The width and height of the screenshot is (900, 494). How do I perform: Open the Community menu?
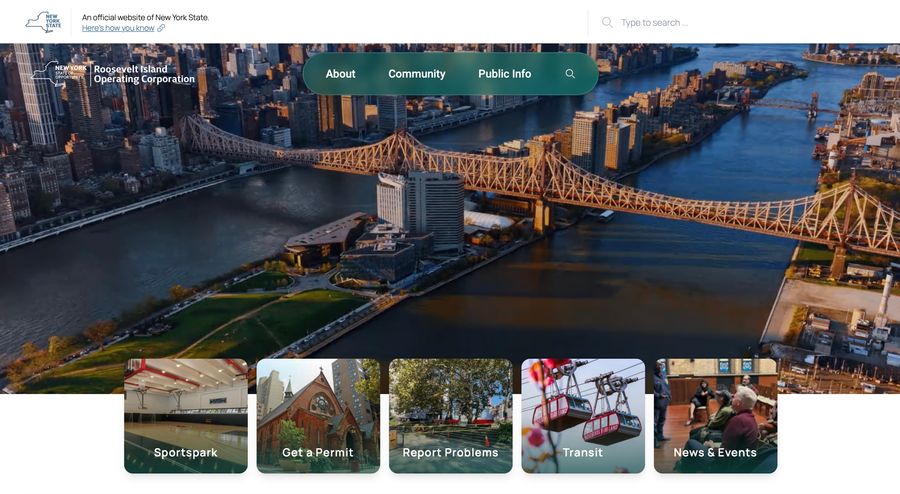tap(417, 74)
